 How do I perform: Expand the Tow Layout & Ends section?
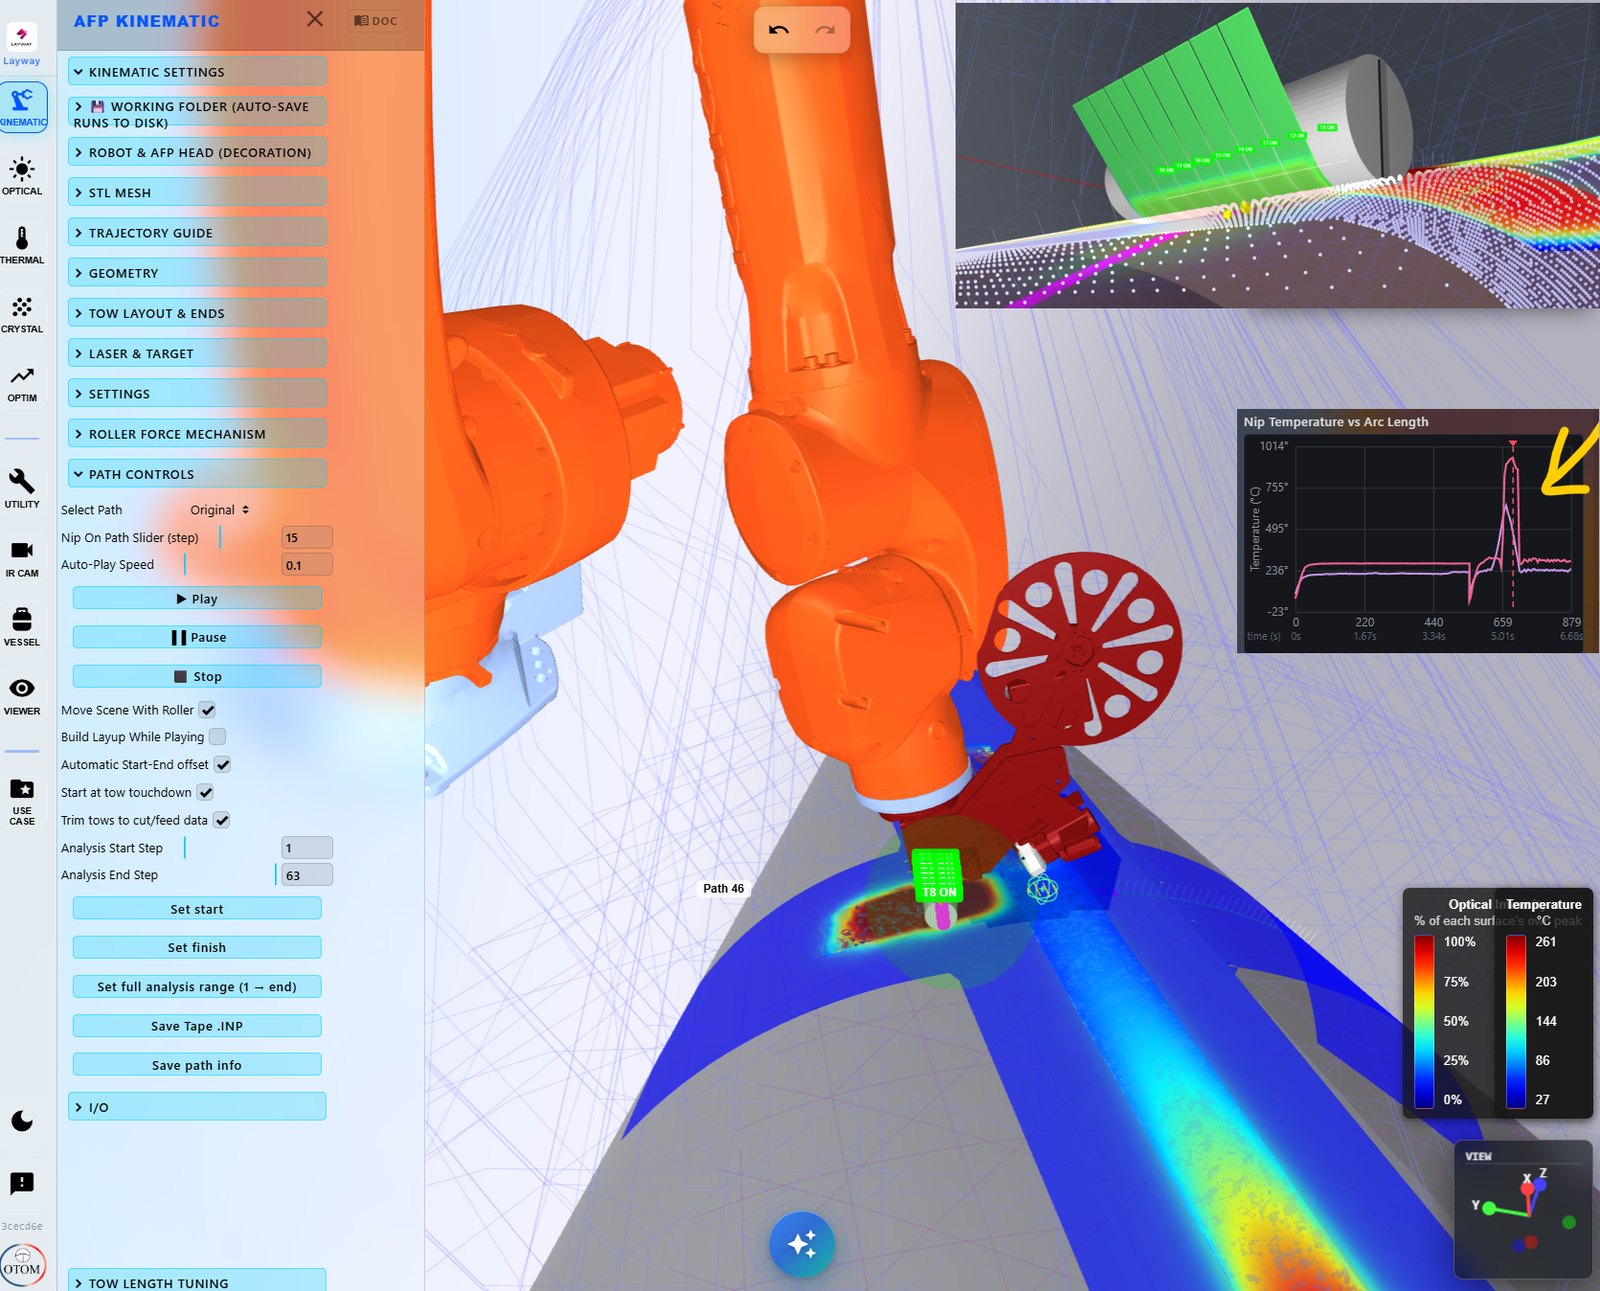tap(197, 313)
